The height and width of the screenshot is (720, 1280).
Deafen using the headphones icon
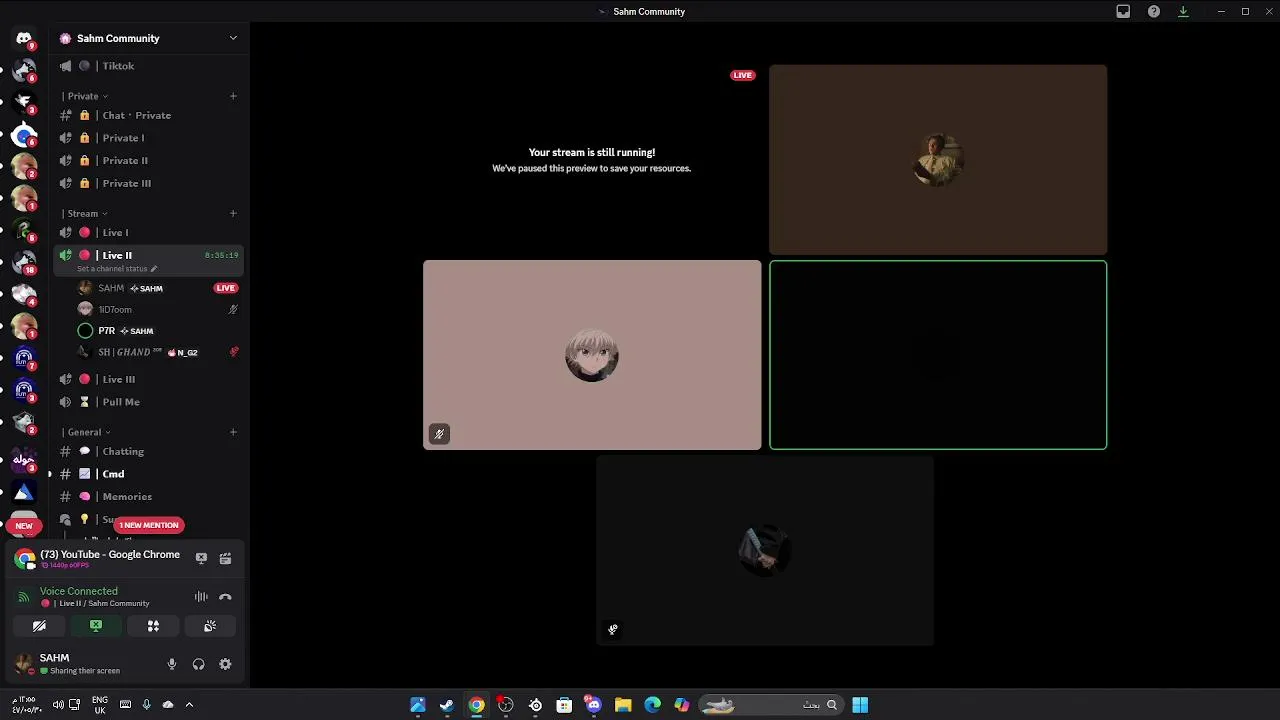point(198,664)
